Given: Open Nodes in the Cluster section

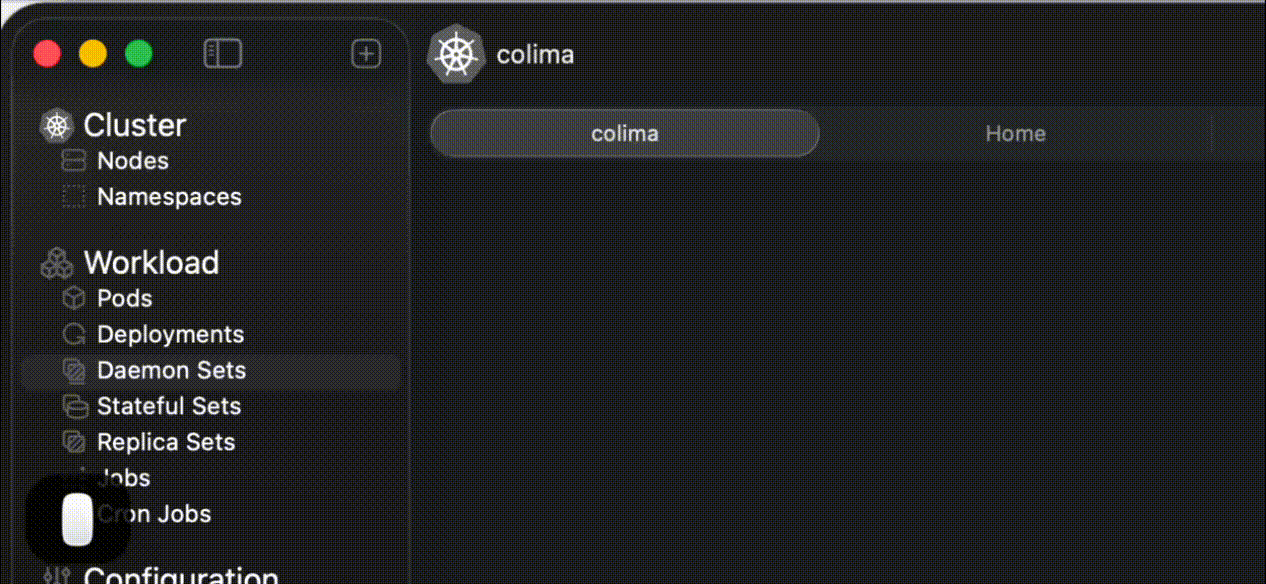Looking at the screenshot, I should point(132,161).
